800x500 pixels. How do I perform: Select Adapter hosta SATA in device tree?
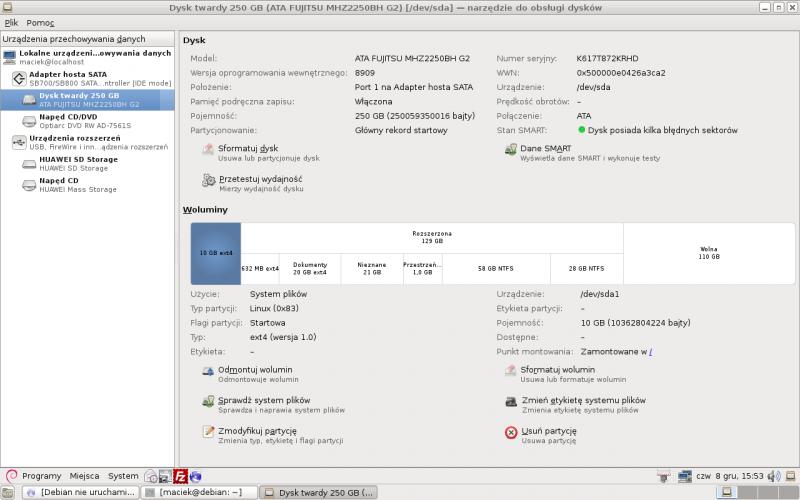(x=67, y=75)
